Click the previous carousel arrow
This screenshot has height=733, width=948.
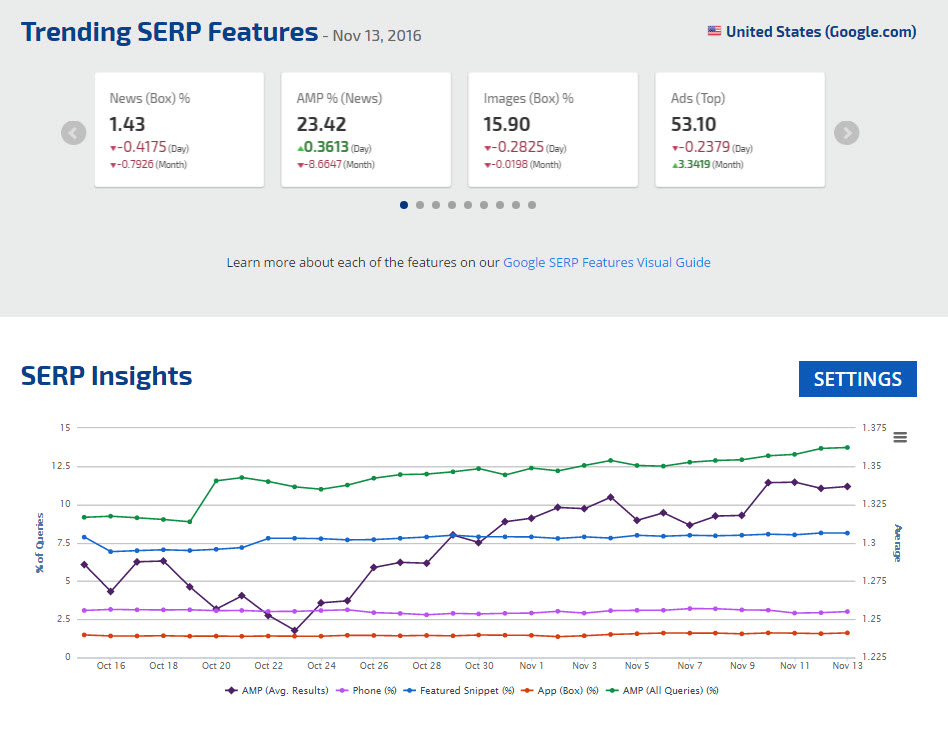[x=73, y=133]
